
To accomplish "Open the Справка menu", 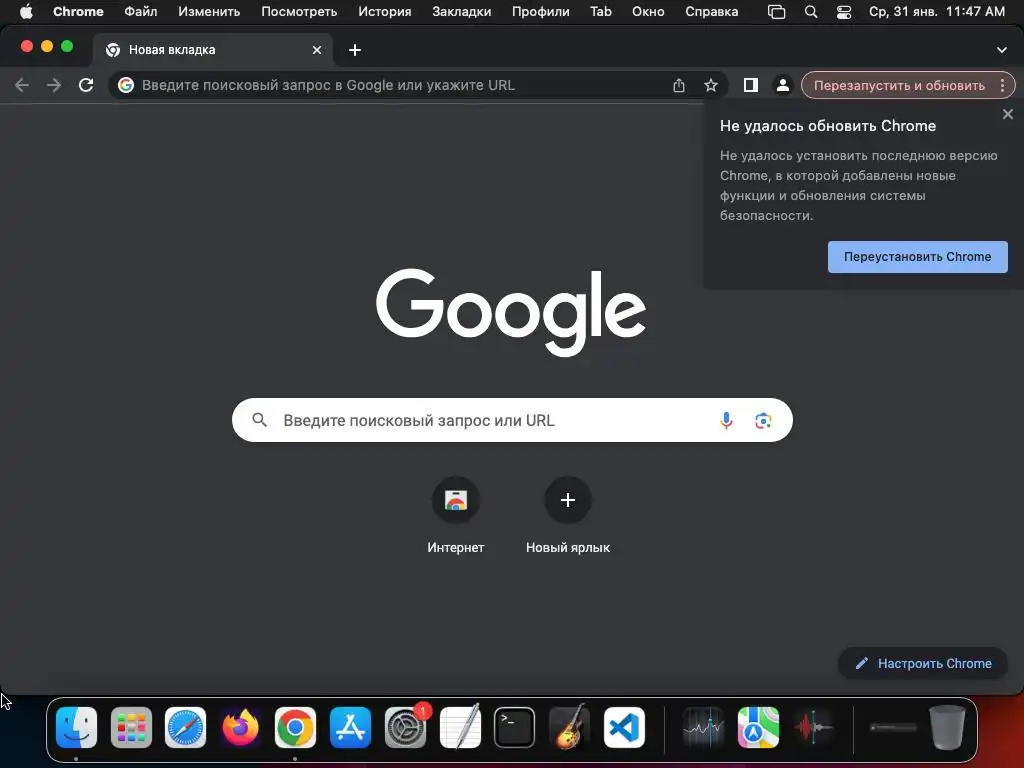I will click(712, 12).
